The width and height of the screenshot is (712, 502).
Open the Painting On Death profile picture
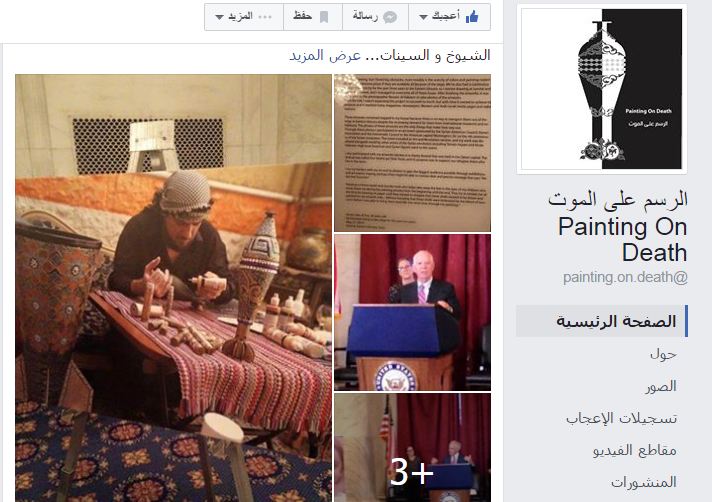coord(602,89)
